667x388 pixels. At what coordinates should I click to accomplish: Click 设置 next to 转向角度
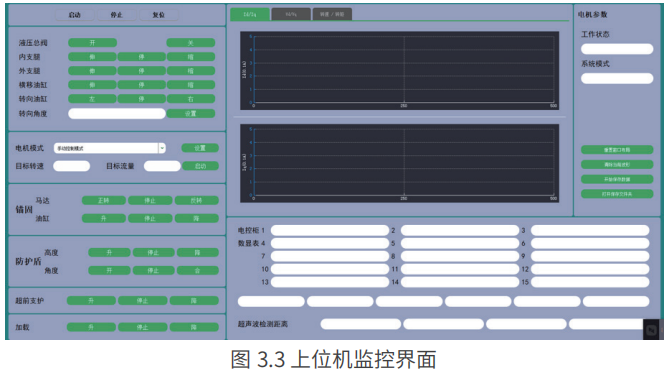point(191,113)
